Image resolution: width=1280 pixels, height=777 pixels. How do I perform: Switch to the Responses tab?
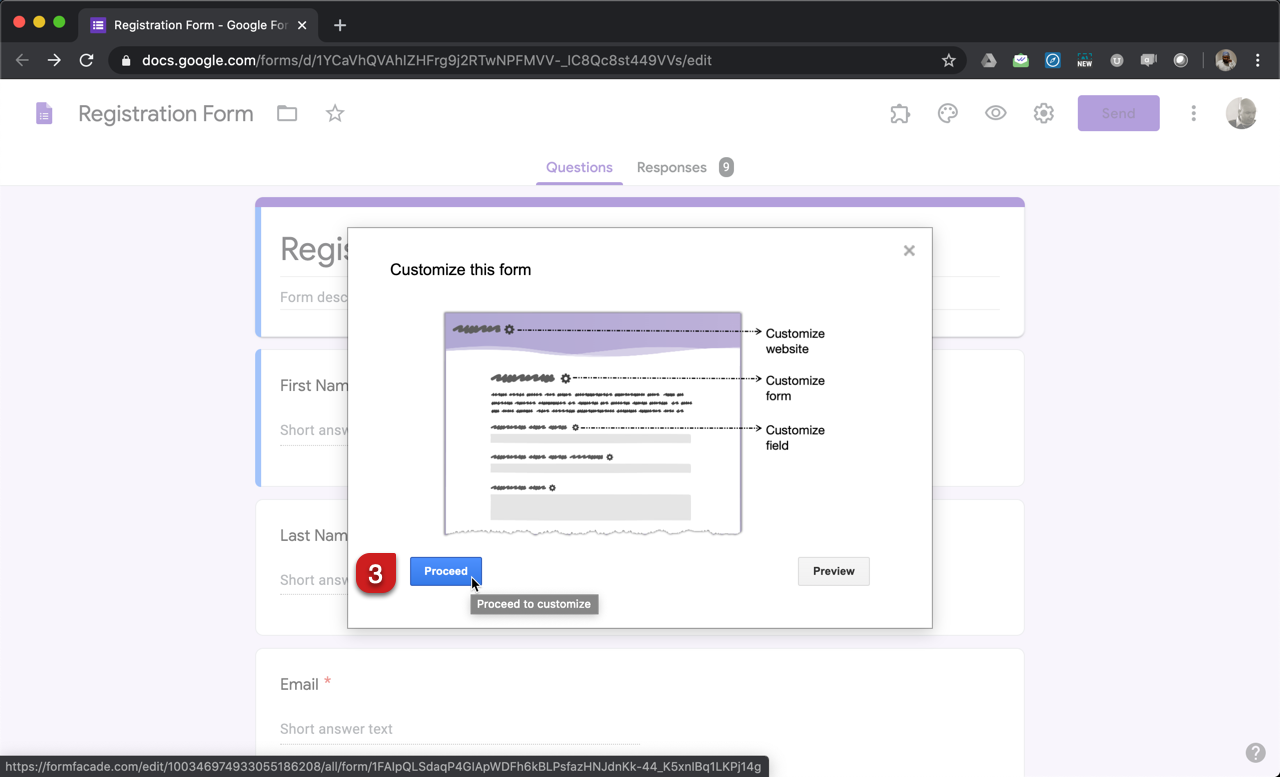click(x=671, y=167)
